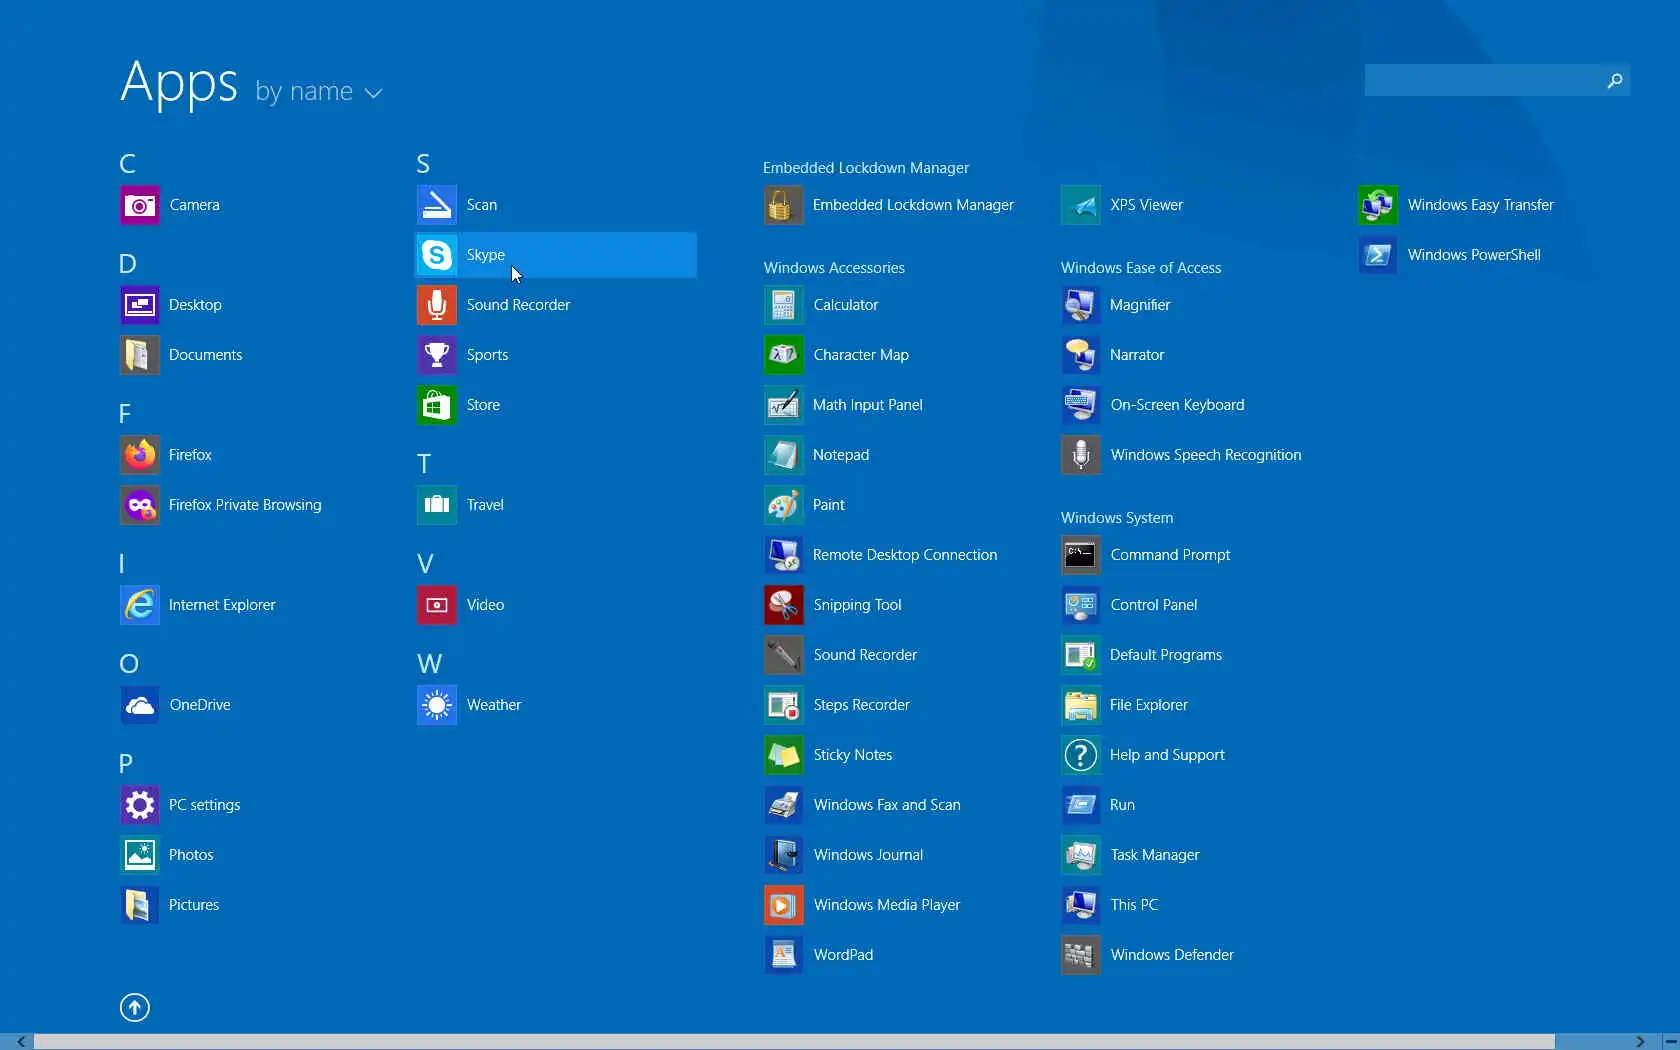Image resolution: width=1680 pixels, height=1050 pixels.
Task: Click the horizontal scrollbar thumb
Action: 794,1042
